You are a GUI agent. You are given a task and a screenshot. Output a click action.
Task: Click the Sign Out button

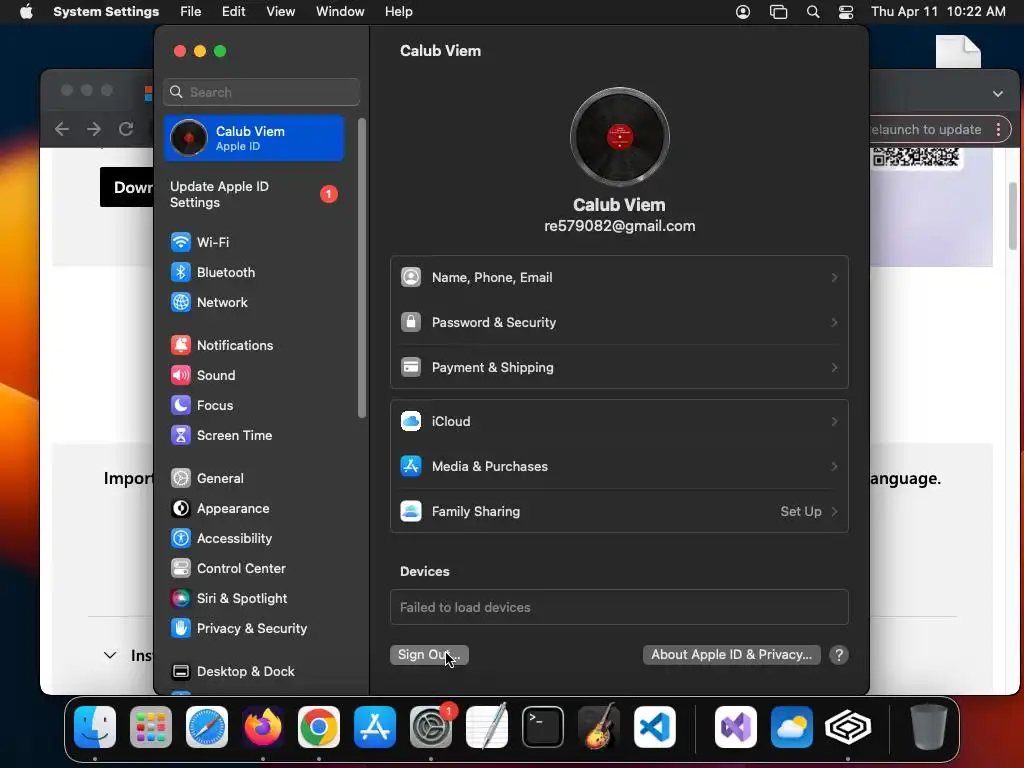click(x=429, y=655)
